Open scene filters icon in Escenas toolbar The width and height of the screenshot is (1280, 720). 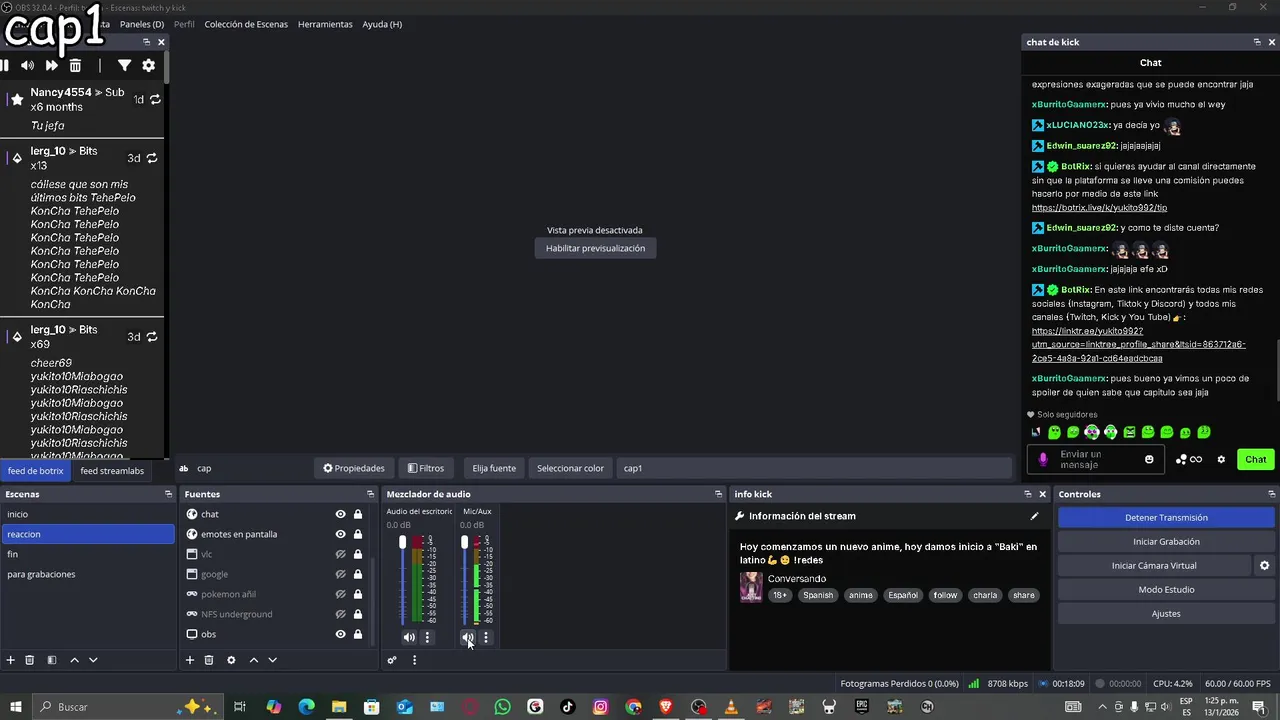pyautogui.click(x=52, y=660)
